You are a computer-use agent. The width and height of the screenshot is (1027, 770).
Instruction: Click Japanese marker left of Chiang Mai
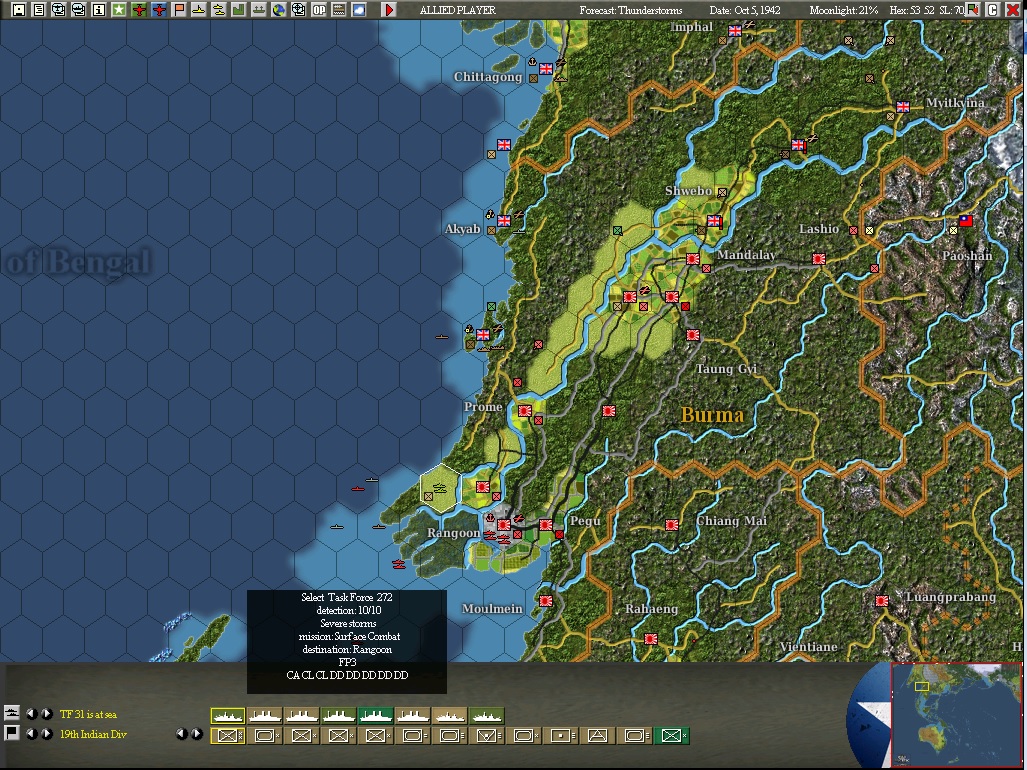672,524
